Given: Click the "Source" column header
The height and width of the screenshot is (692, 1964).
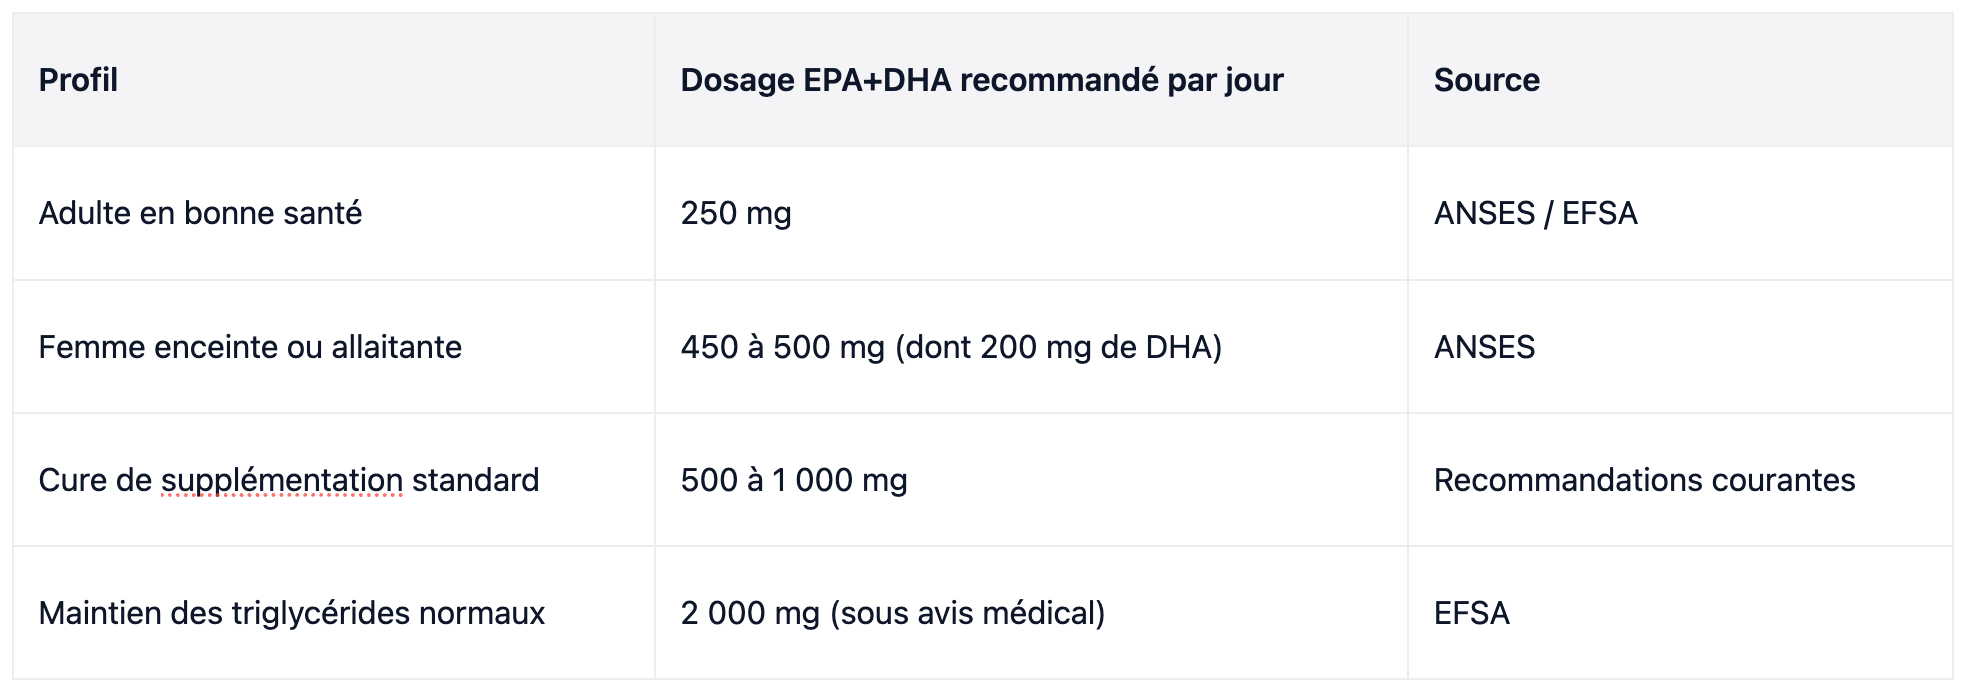Looking at the screenshot, I should [1680, 80].
